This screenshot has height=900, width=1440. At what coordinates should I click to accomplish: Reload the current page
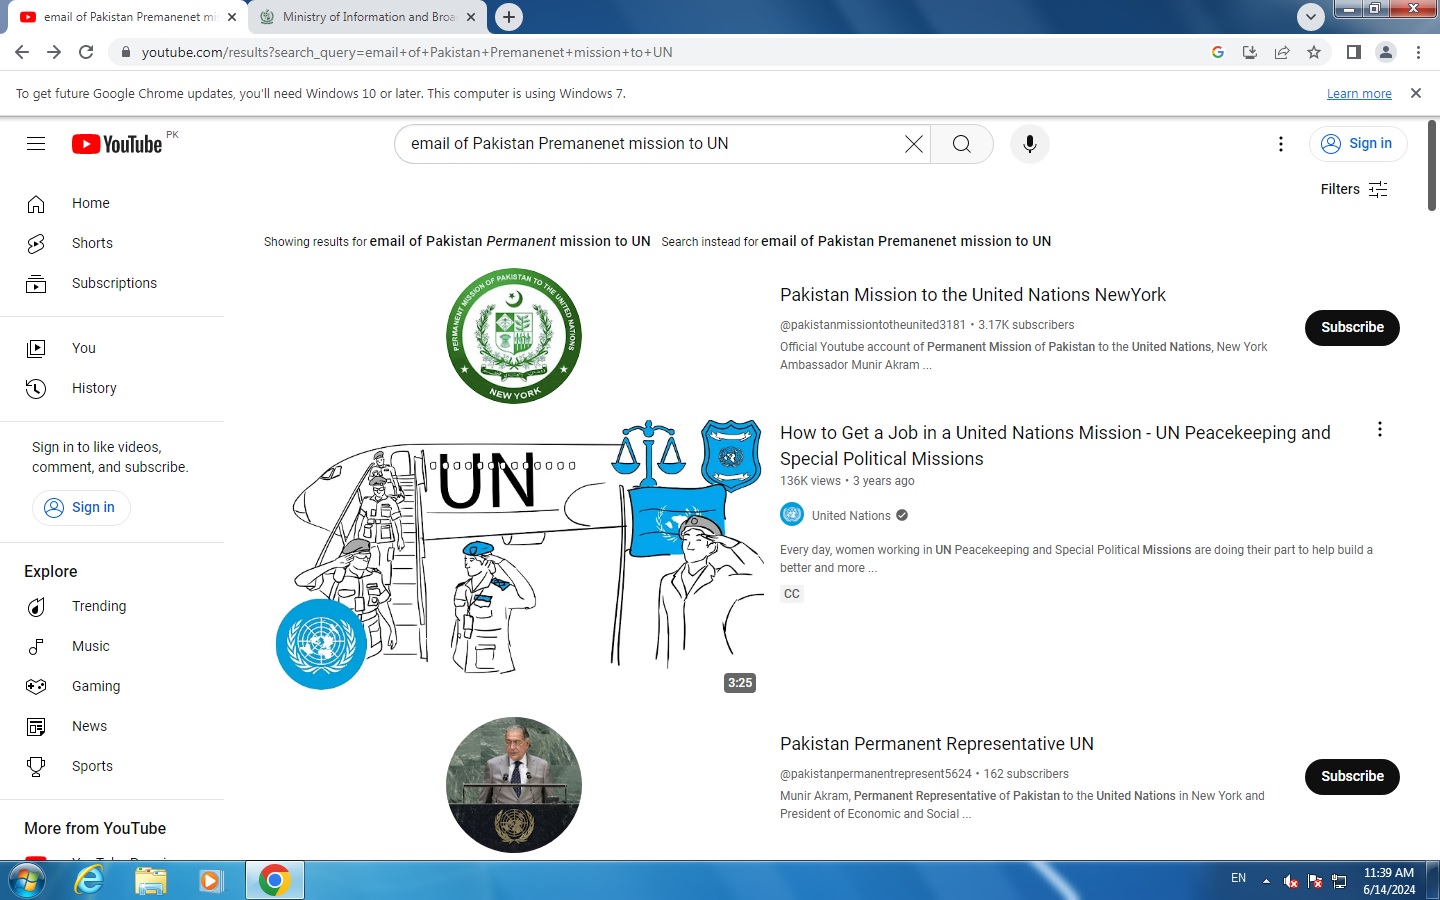pyautogui.click(x=86, y=52)
